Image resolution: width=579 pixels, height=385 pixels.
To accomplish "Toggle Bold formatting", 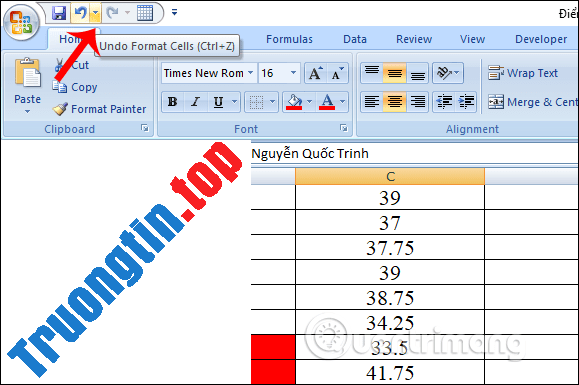I will [x=172, y=102].
